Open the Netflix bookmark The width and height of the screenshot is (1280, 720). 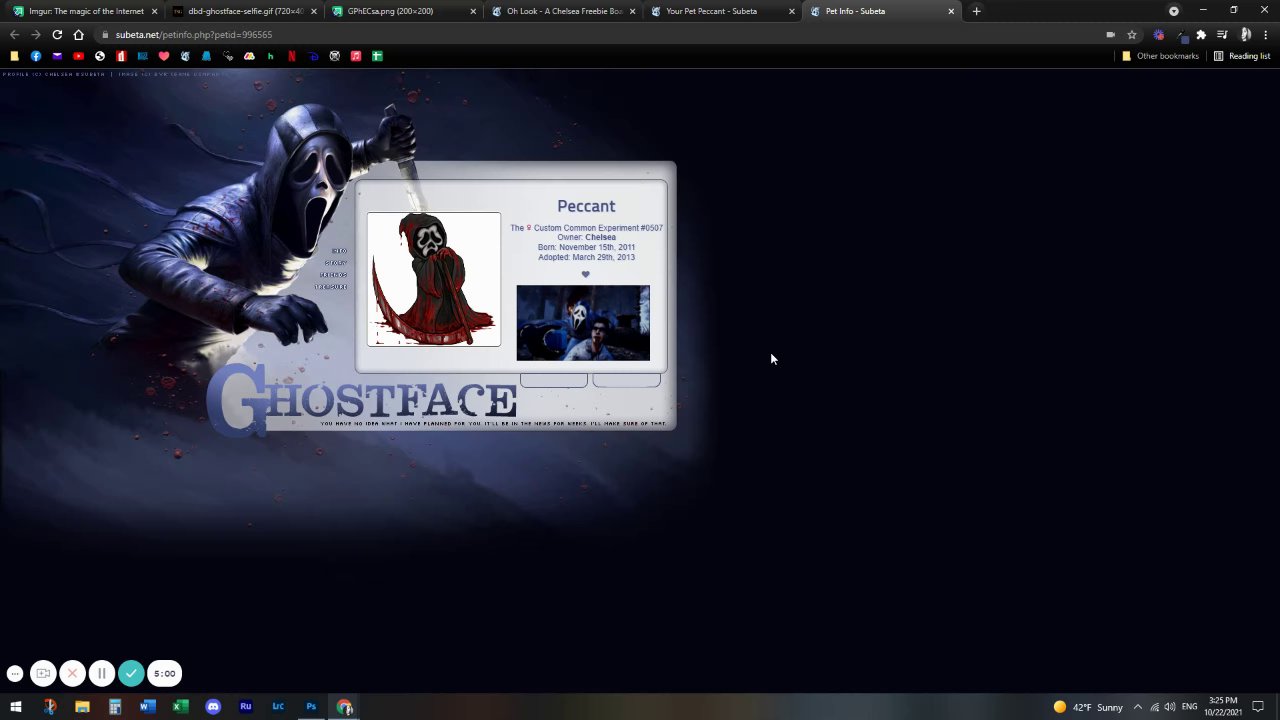[x=292, y=56]
